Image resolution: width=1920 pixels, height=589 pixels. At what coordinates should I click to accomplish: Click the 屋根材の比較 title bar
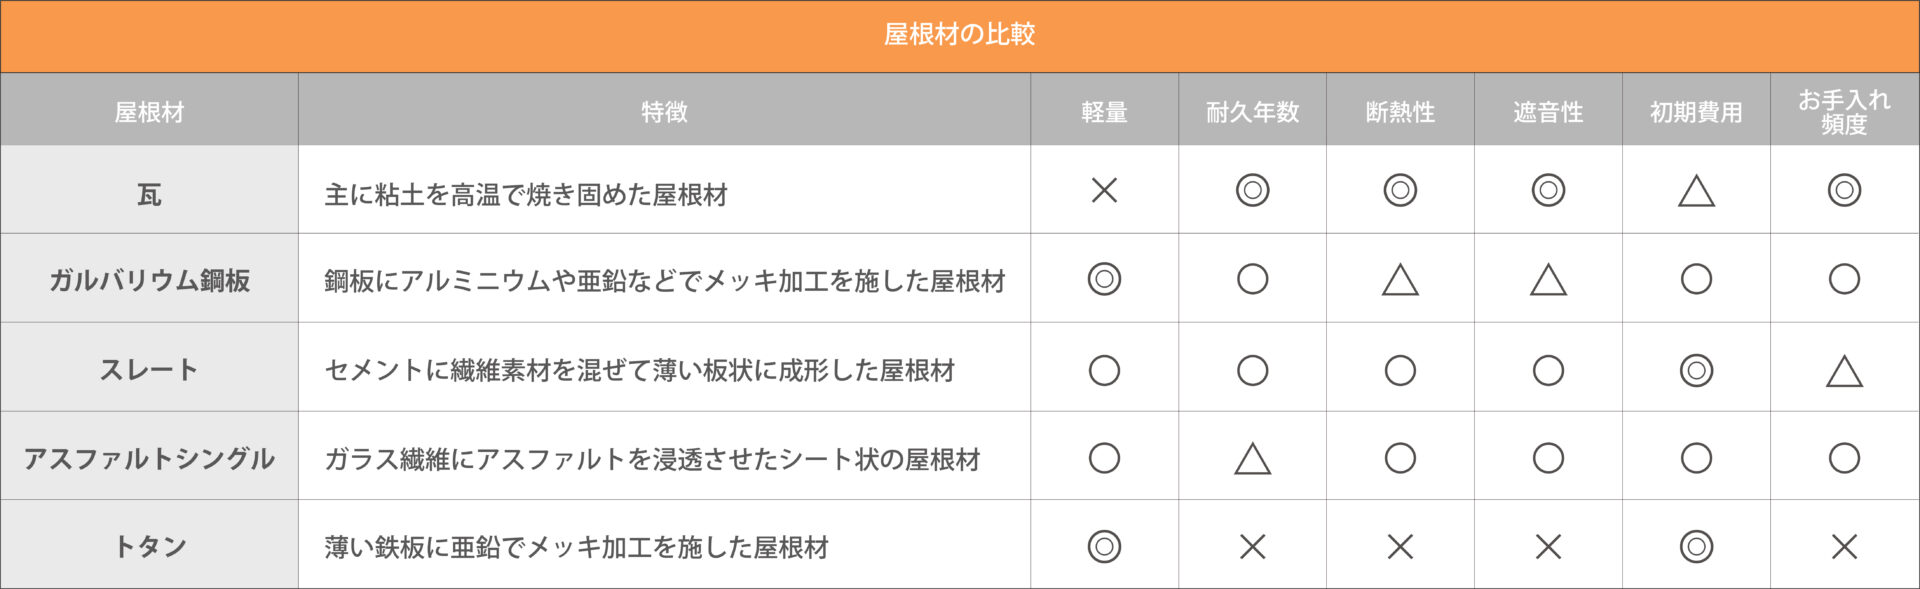(959, 35)
